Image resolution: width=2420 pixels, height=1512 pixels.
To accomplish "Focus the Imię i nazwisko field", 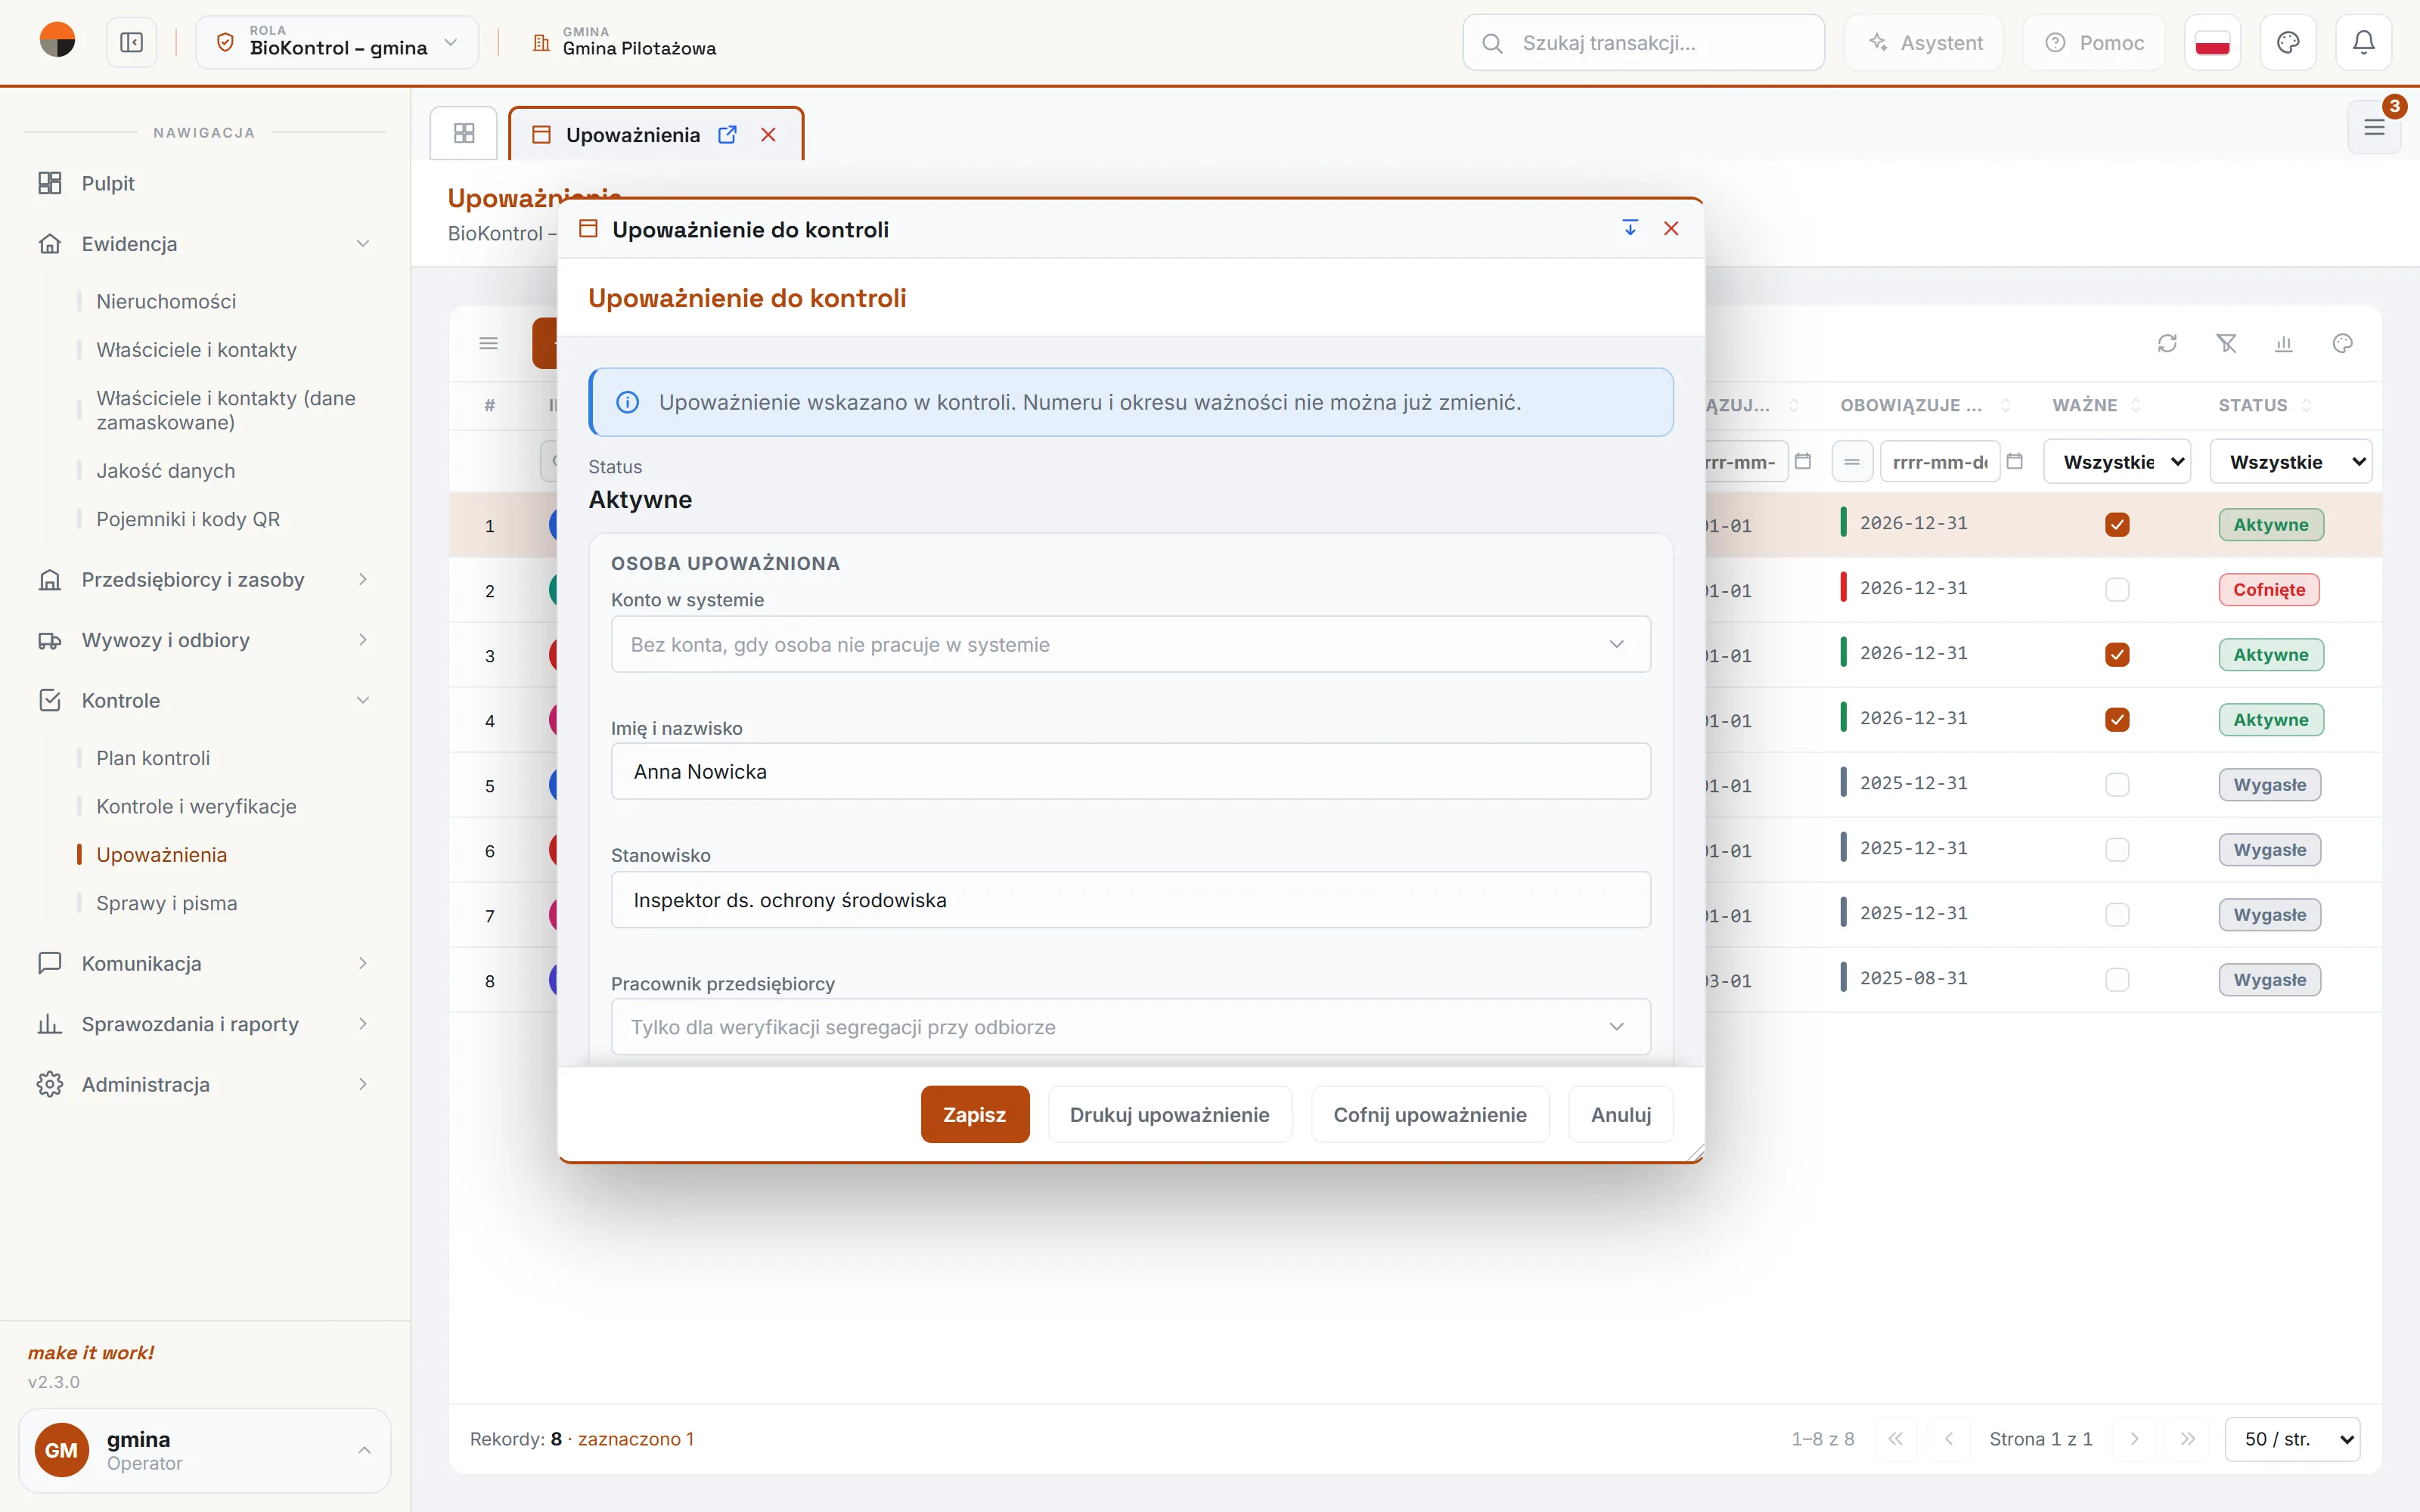I will [x=1130, y=771].
